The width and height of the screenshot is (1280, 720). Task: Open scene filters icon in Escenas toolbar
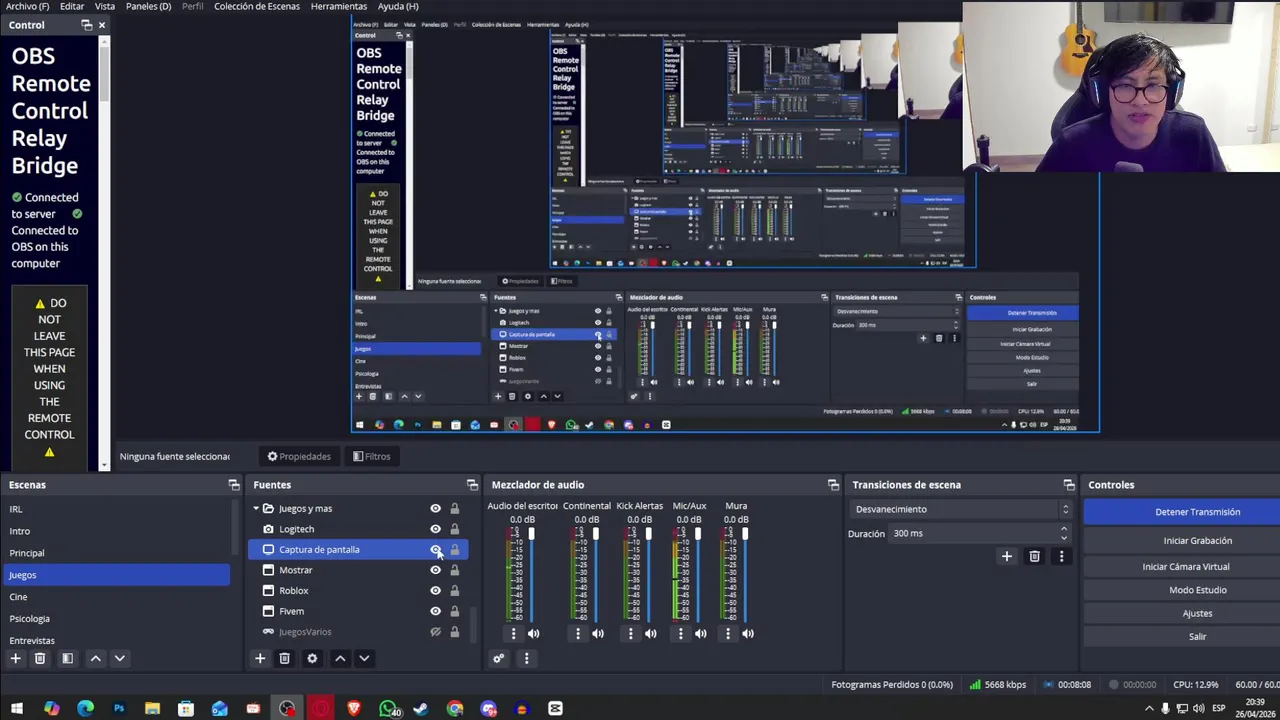67,658
